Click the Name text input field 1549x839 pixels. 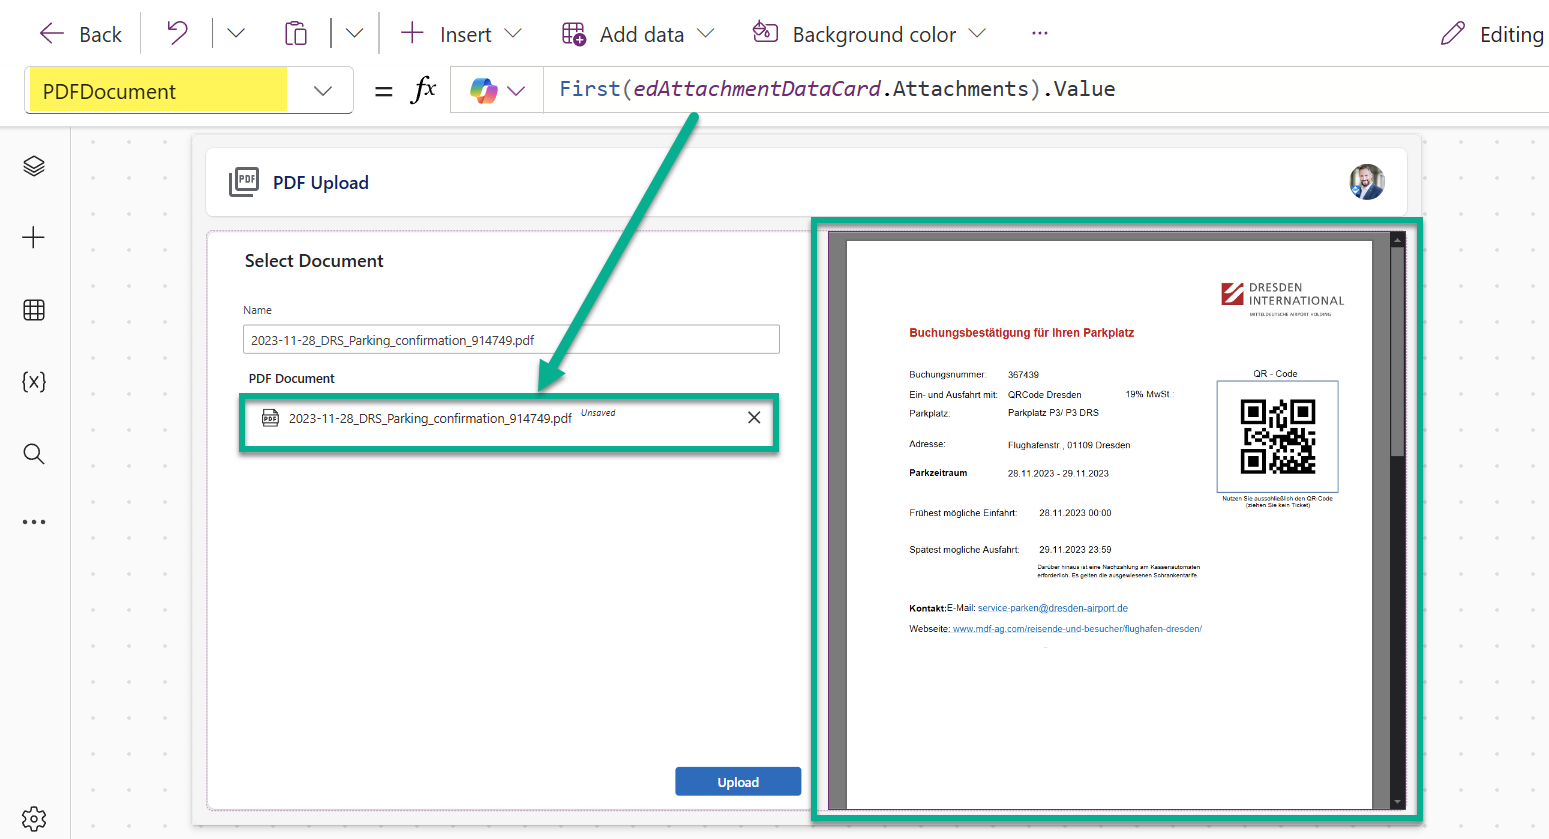tap(510, 340)
